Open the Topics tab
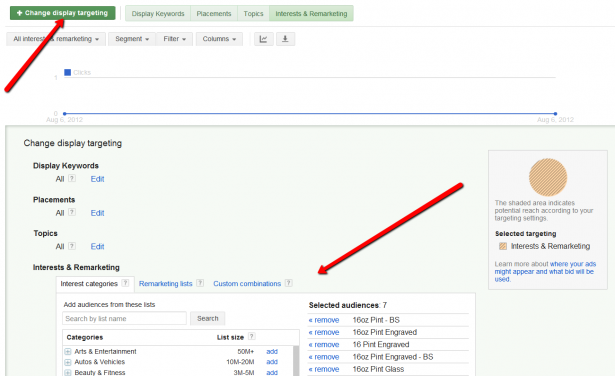The image size is (615, 376). pos(253,14)
